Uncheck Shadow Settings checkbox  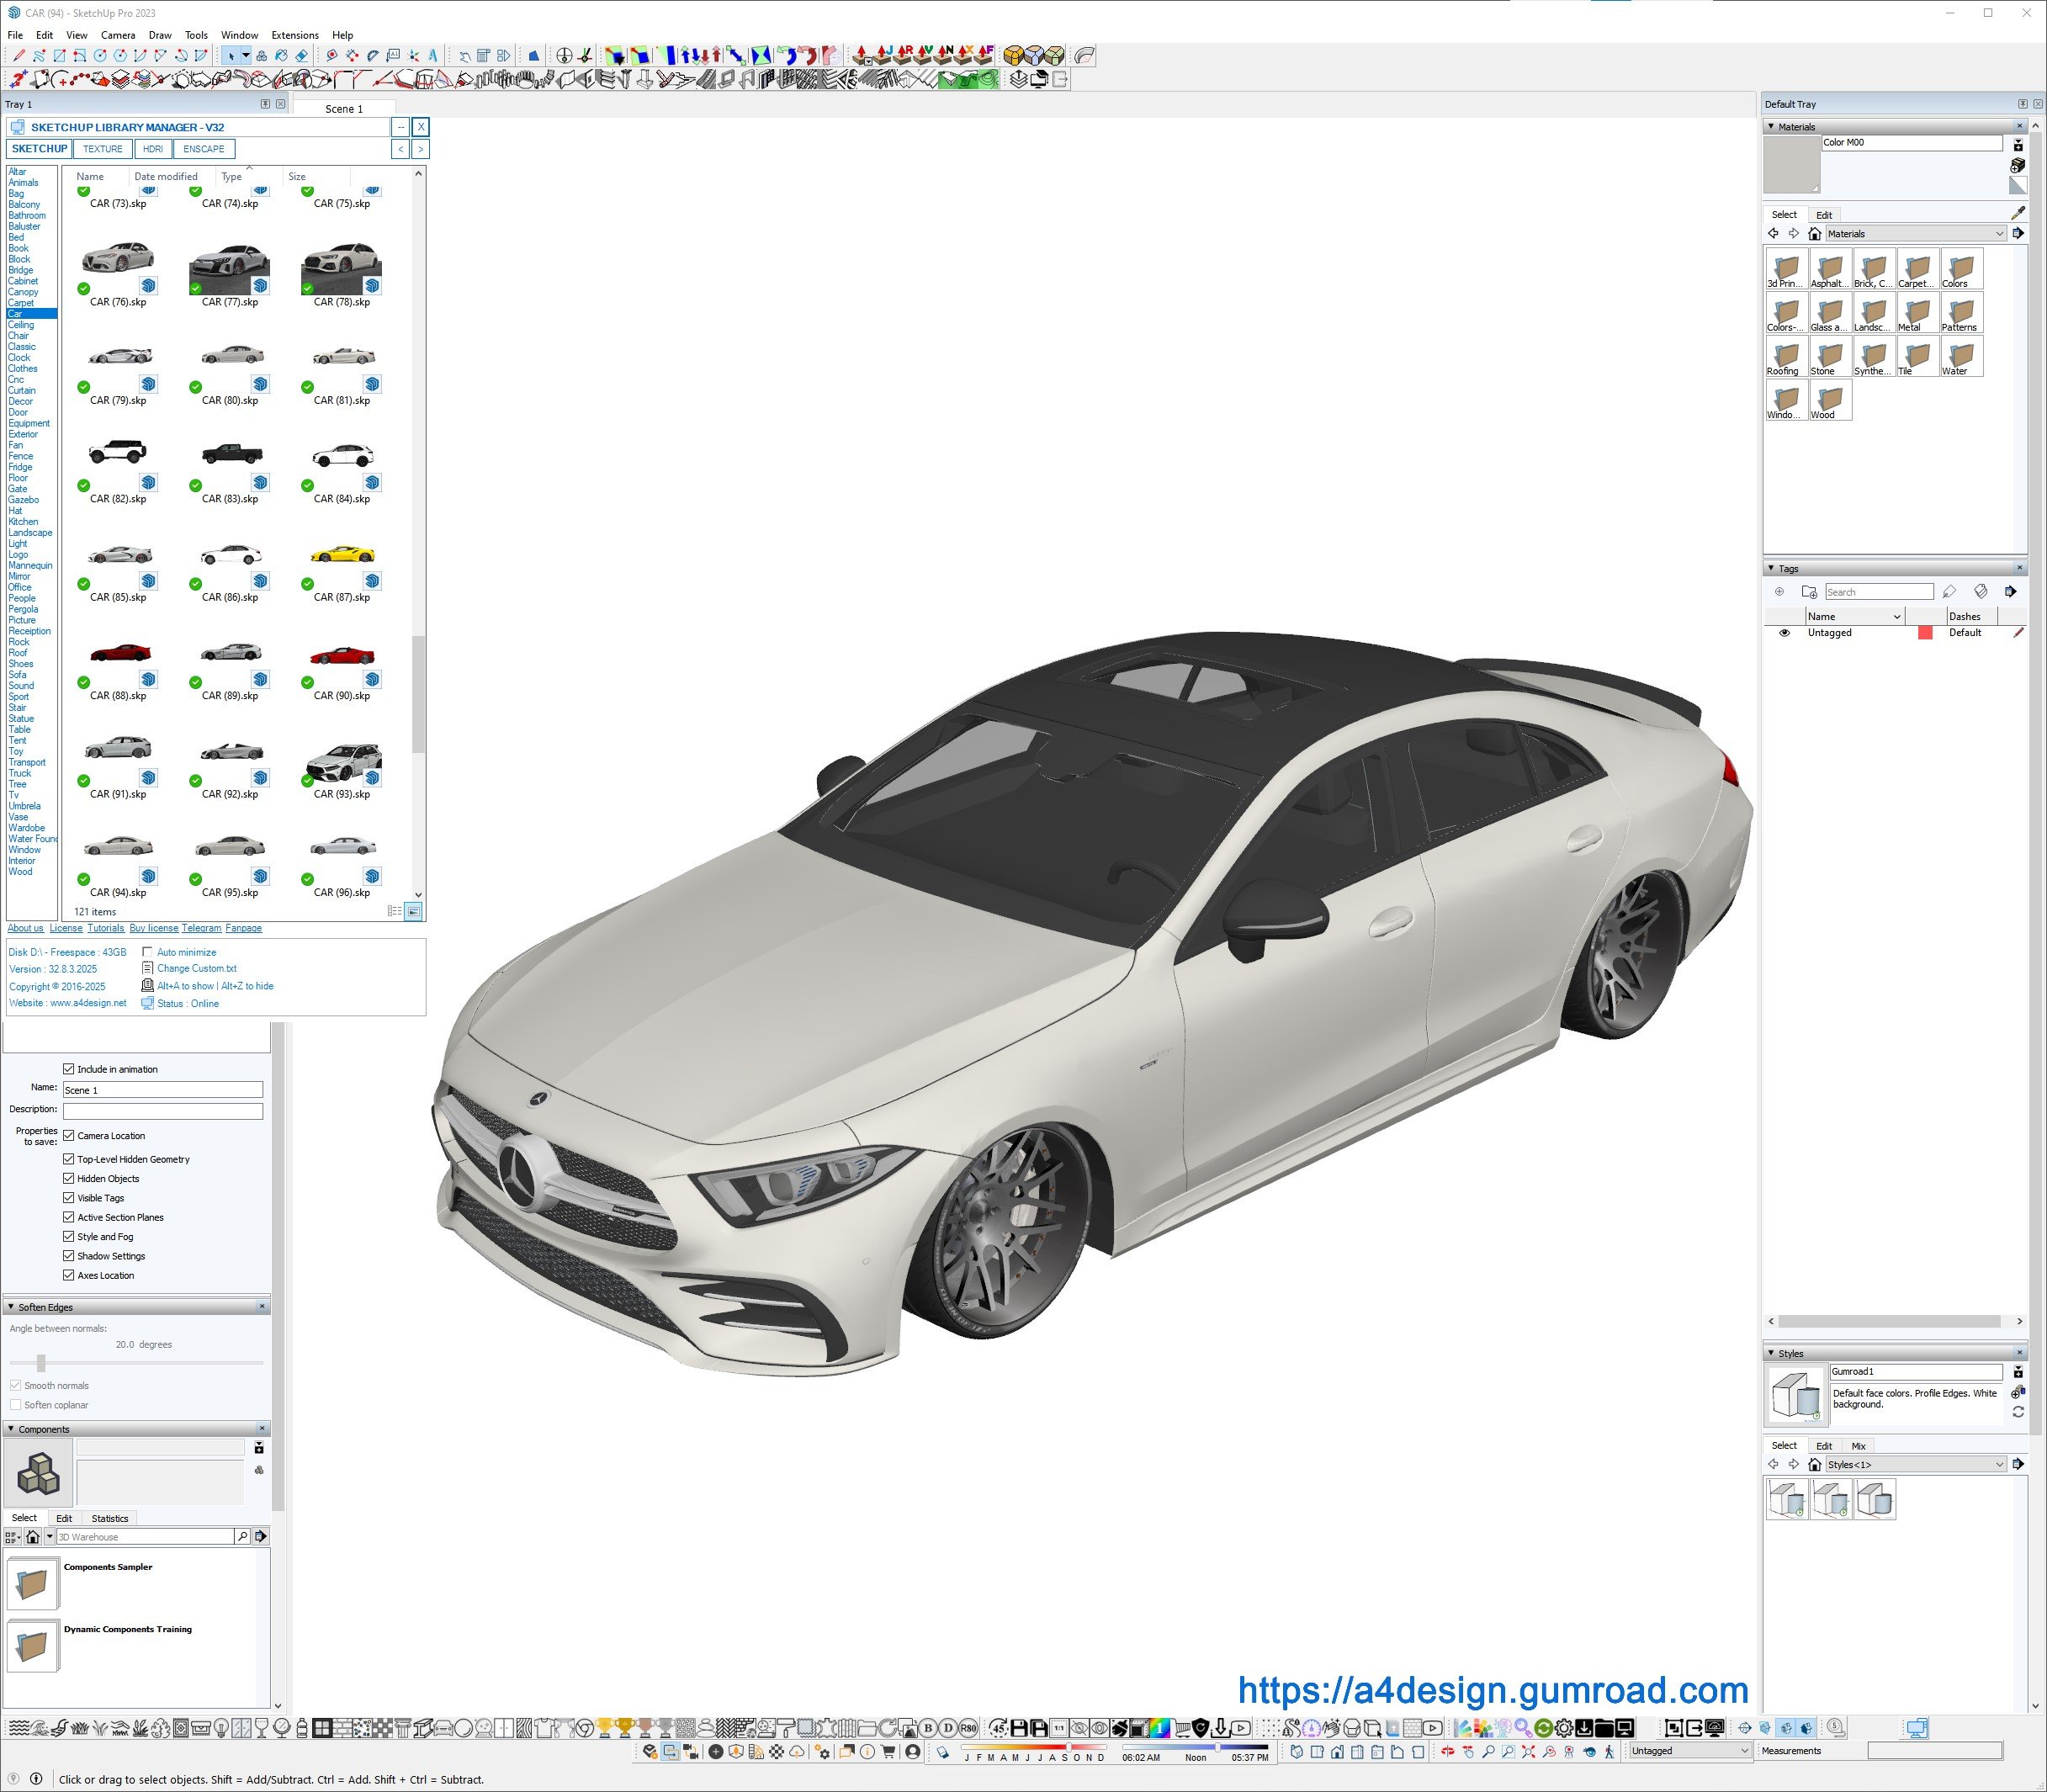69,1256
